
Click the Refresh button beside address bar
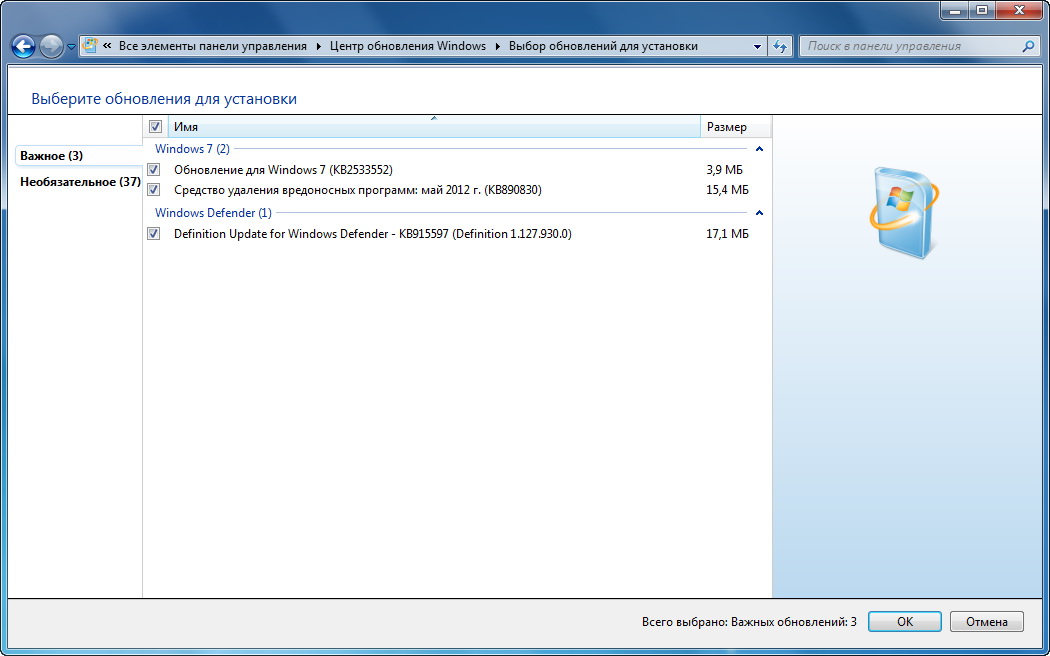pyautogui.click(x=780, y=46)
